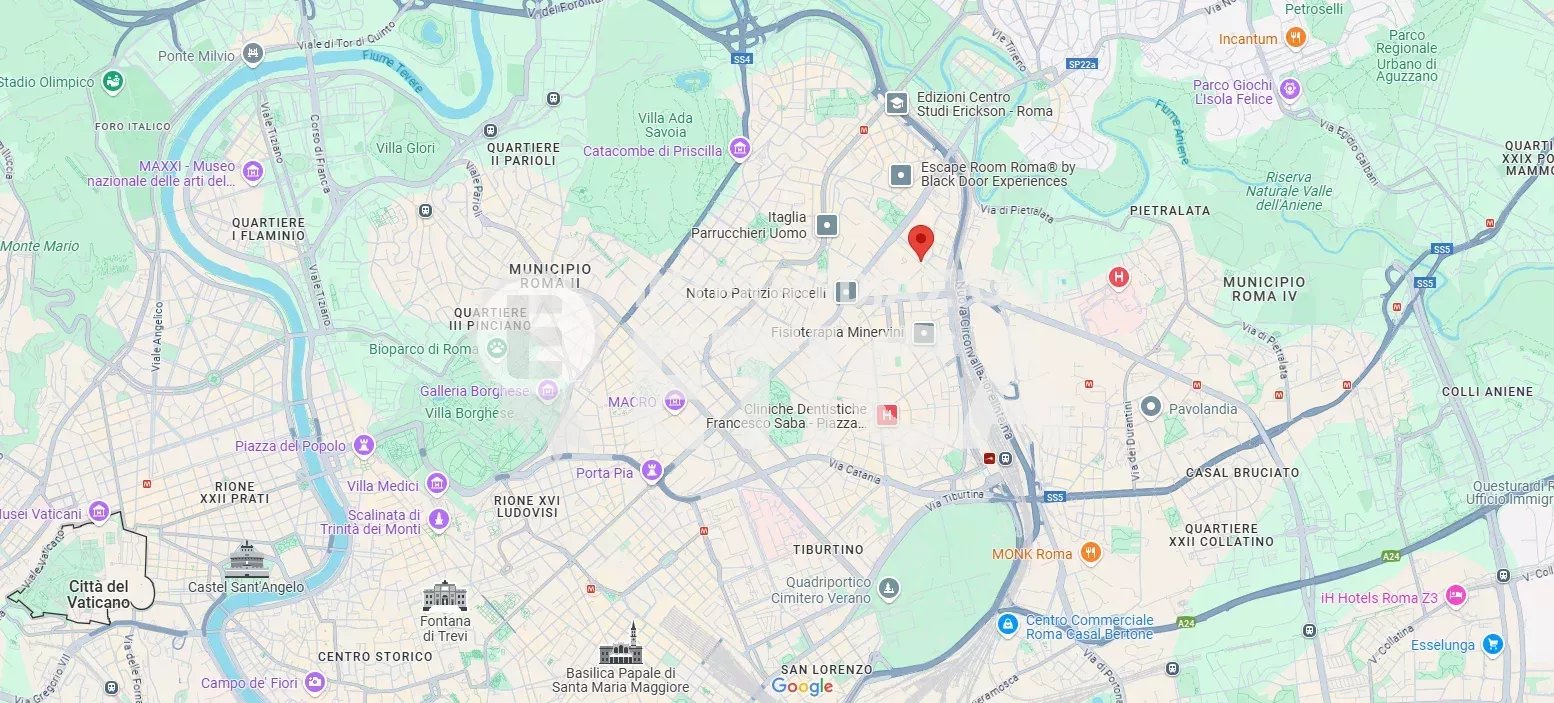This screenshot has height=703, width=1554.
Task: Open the Pavolandia place marker
Action: click(1151, 407)
